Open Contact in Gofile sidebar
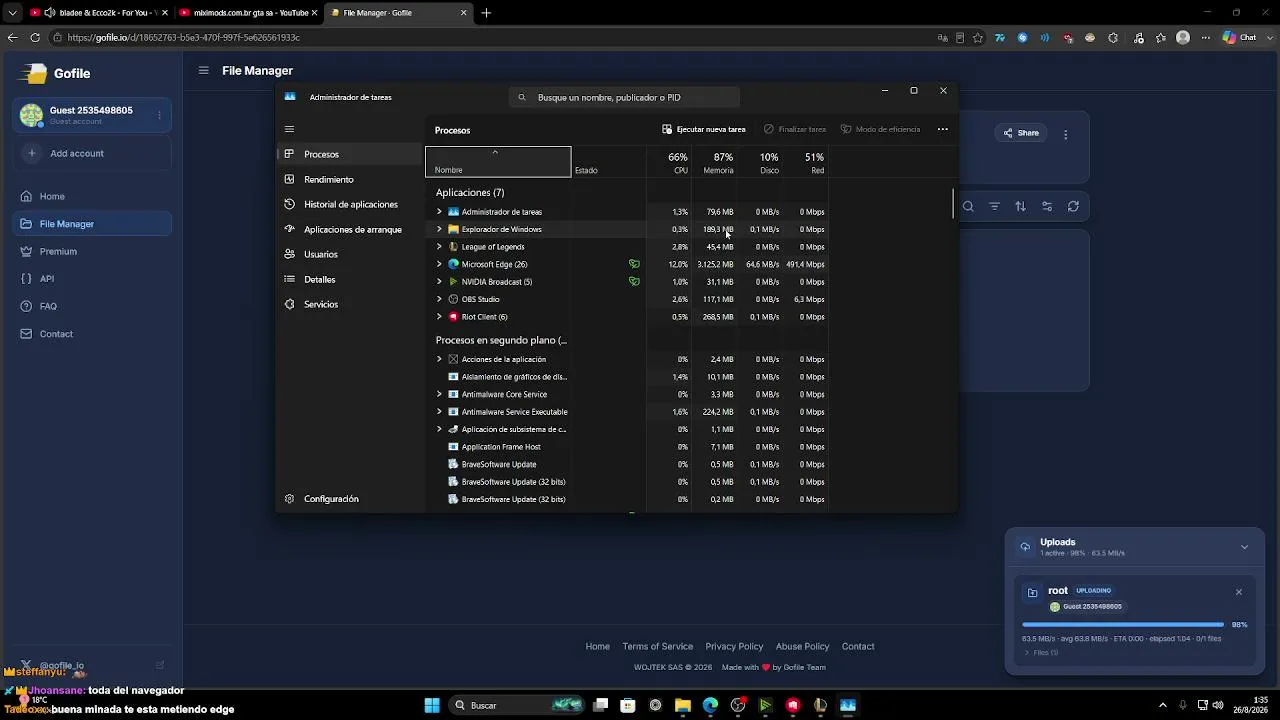 93,334
